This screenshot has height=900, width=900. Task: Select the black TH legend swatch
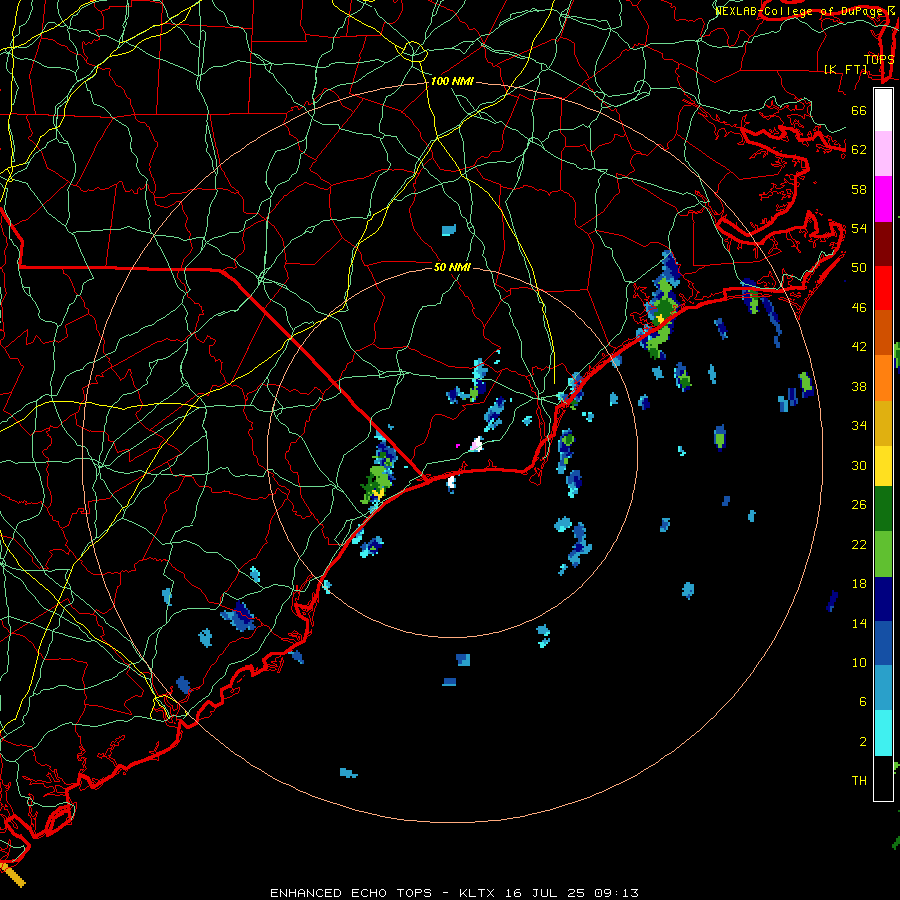[x=883, y=778]
